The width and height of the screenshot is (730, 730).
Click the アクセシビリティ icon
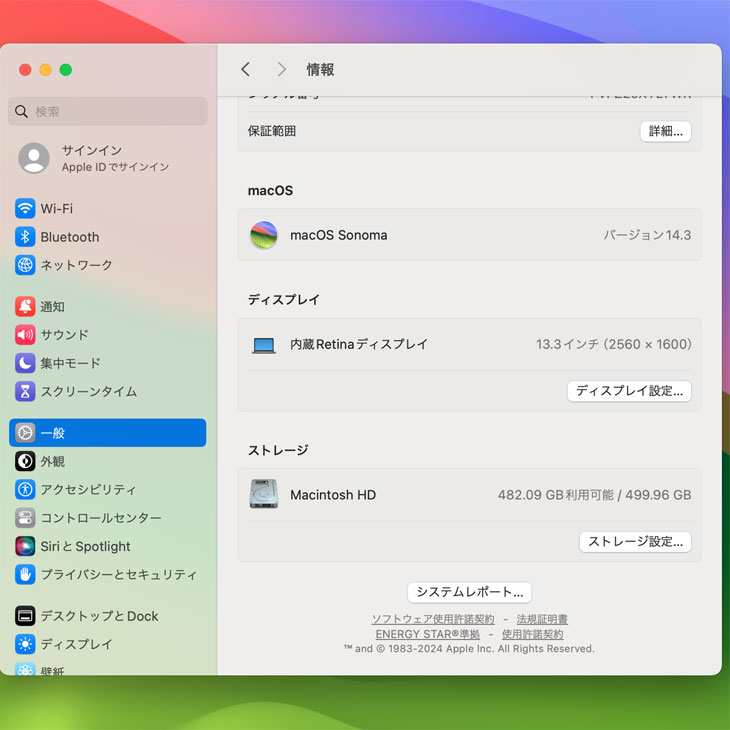click(25, 490)
